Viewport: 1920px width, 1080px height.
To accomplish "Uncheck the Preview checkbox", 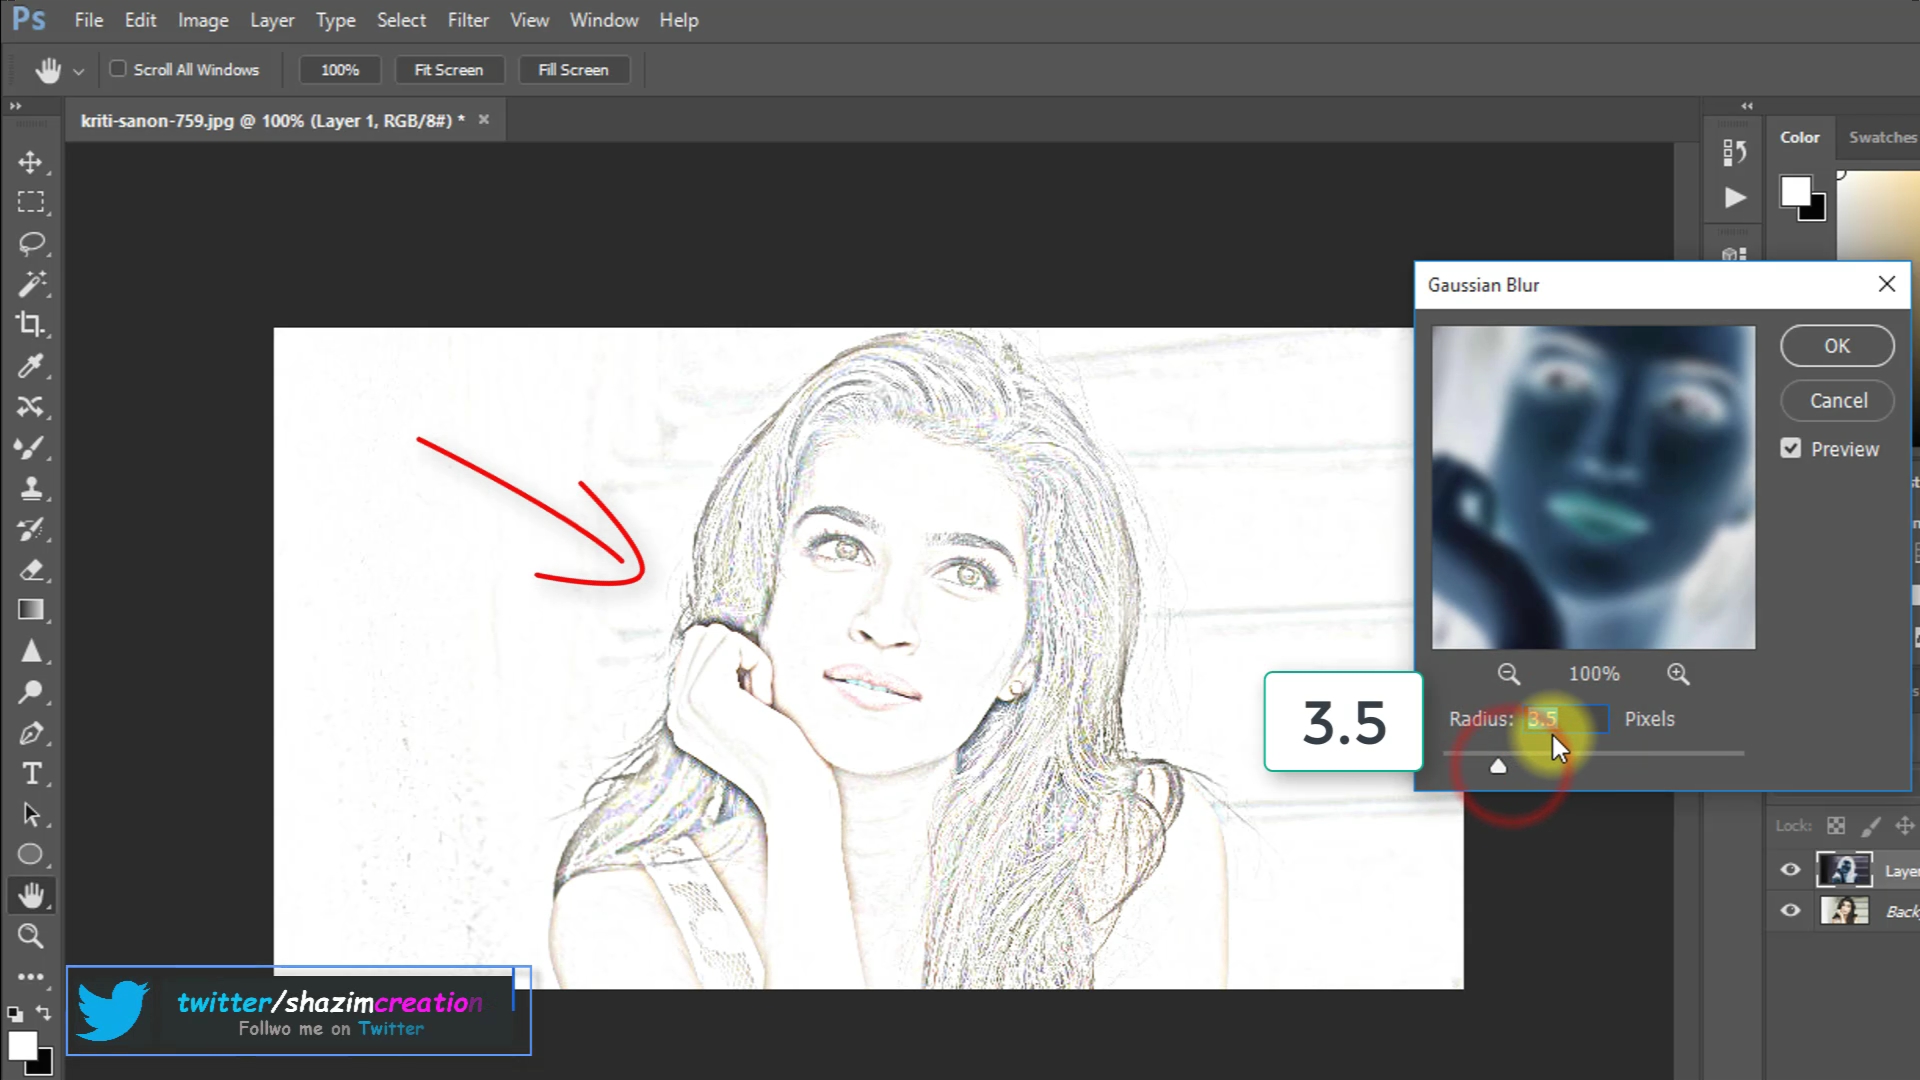I will click(1790, 449).
